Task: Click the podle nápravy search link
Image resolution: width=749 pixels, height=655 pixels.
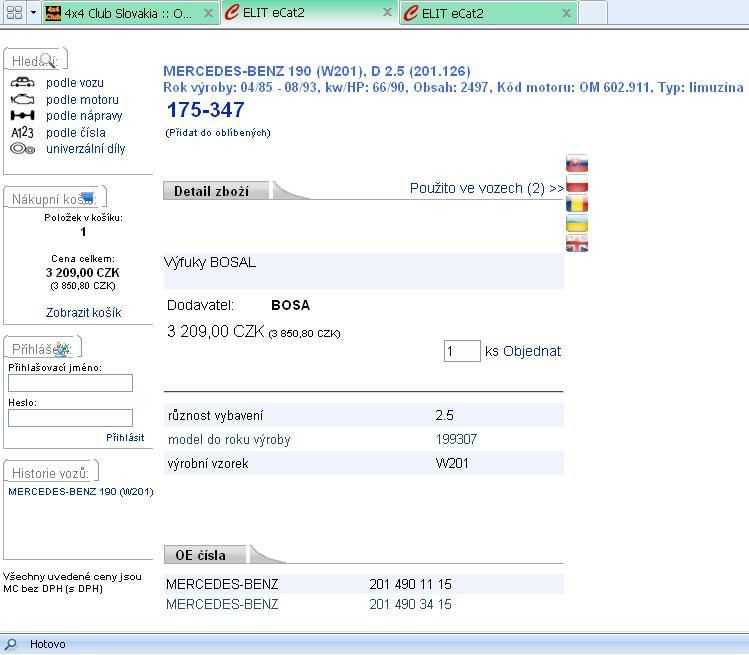Action: (84, 116)
